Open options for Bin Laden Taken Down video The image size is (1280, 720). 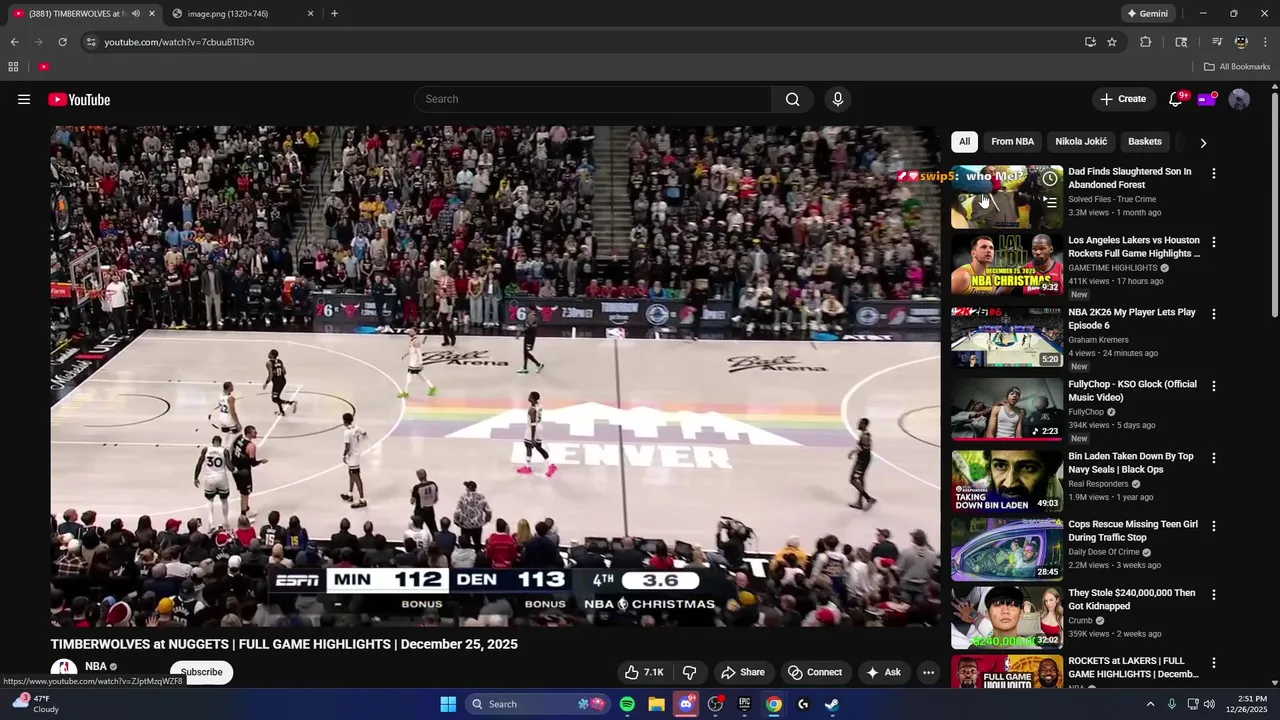pyautogui.click(x=1214, y=458)
